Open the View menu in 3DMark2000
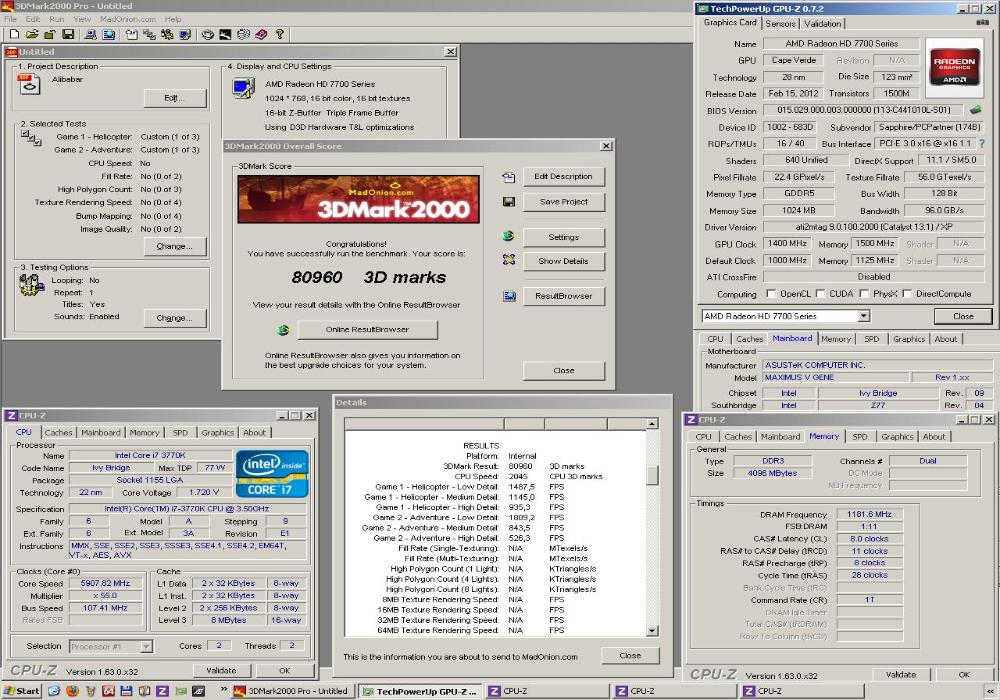 point(82,19)
